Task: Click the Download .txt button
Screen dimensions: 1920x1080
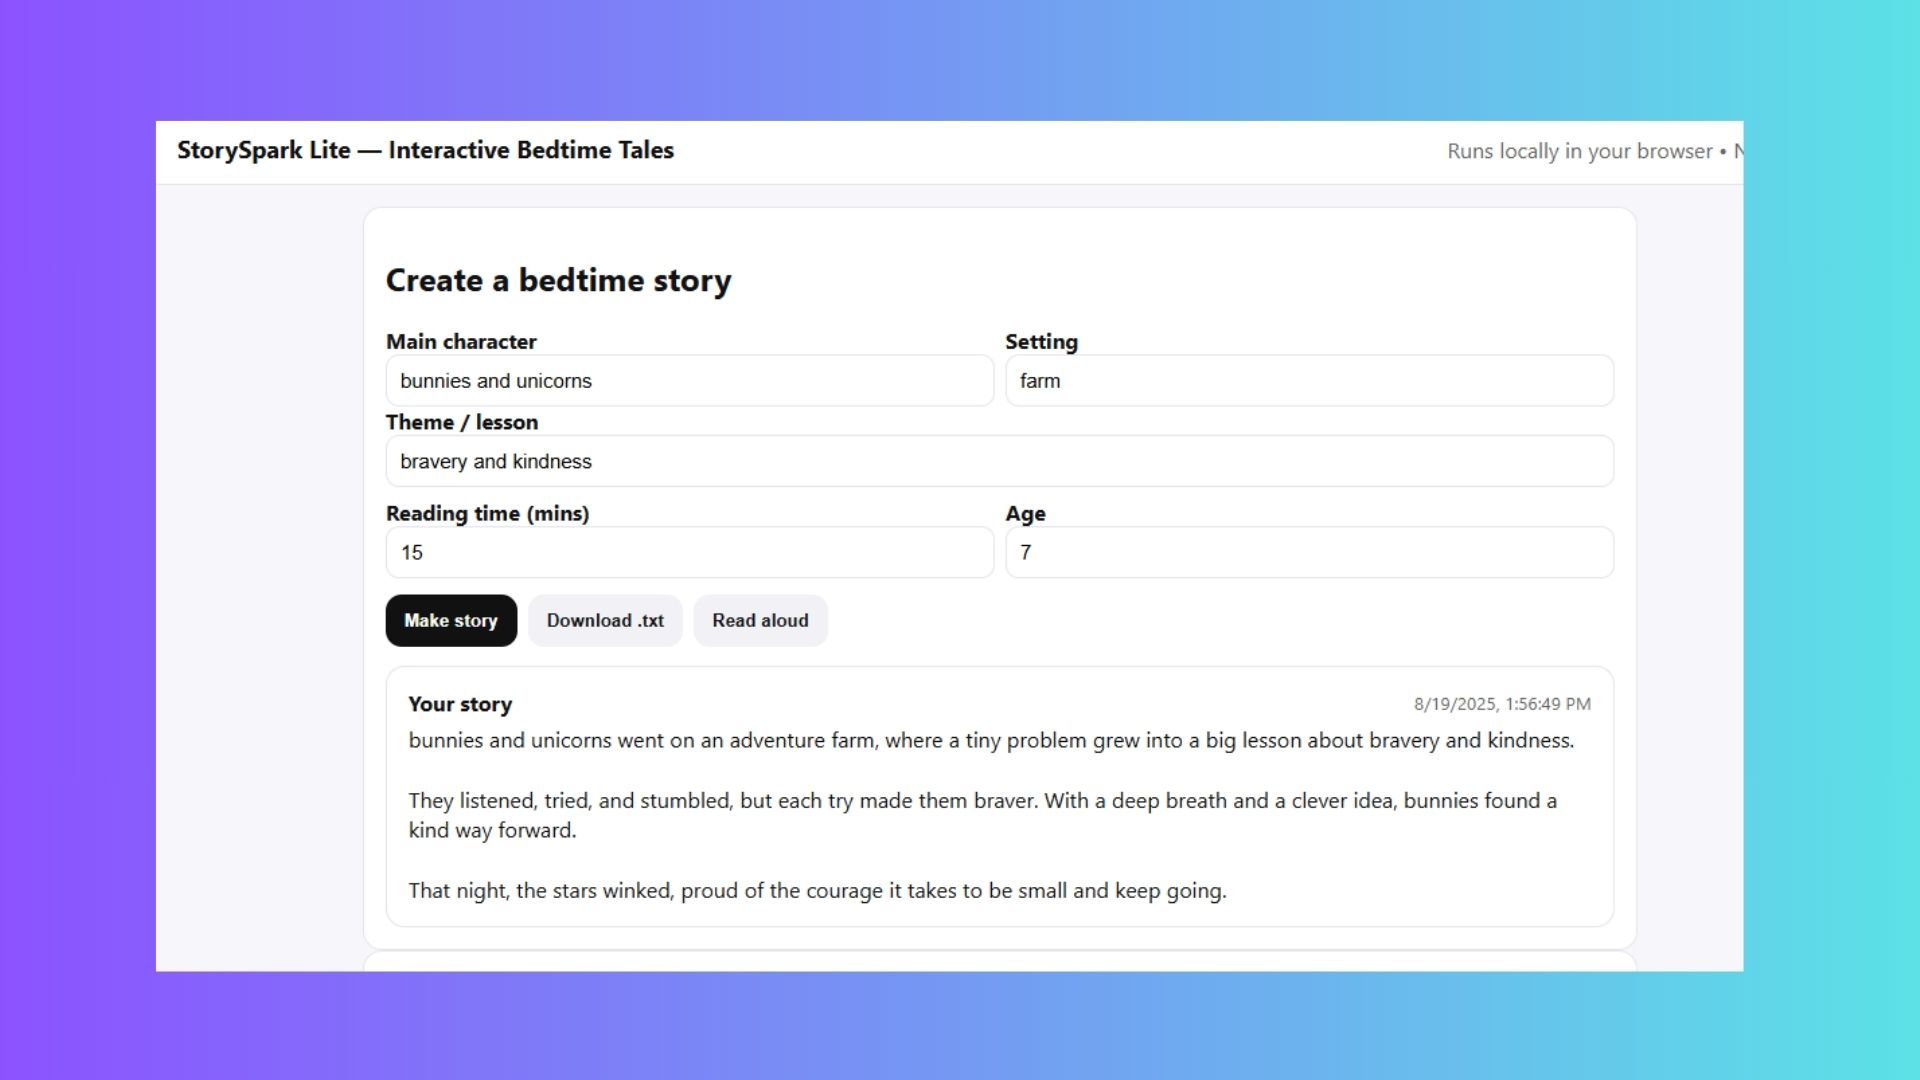Action: [605, 621]
